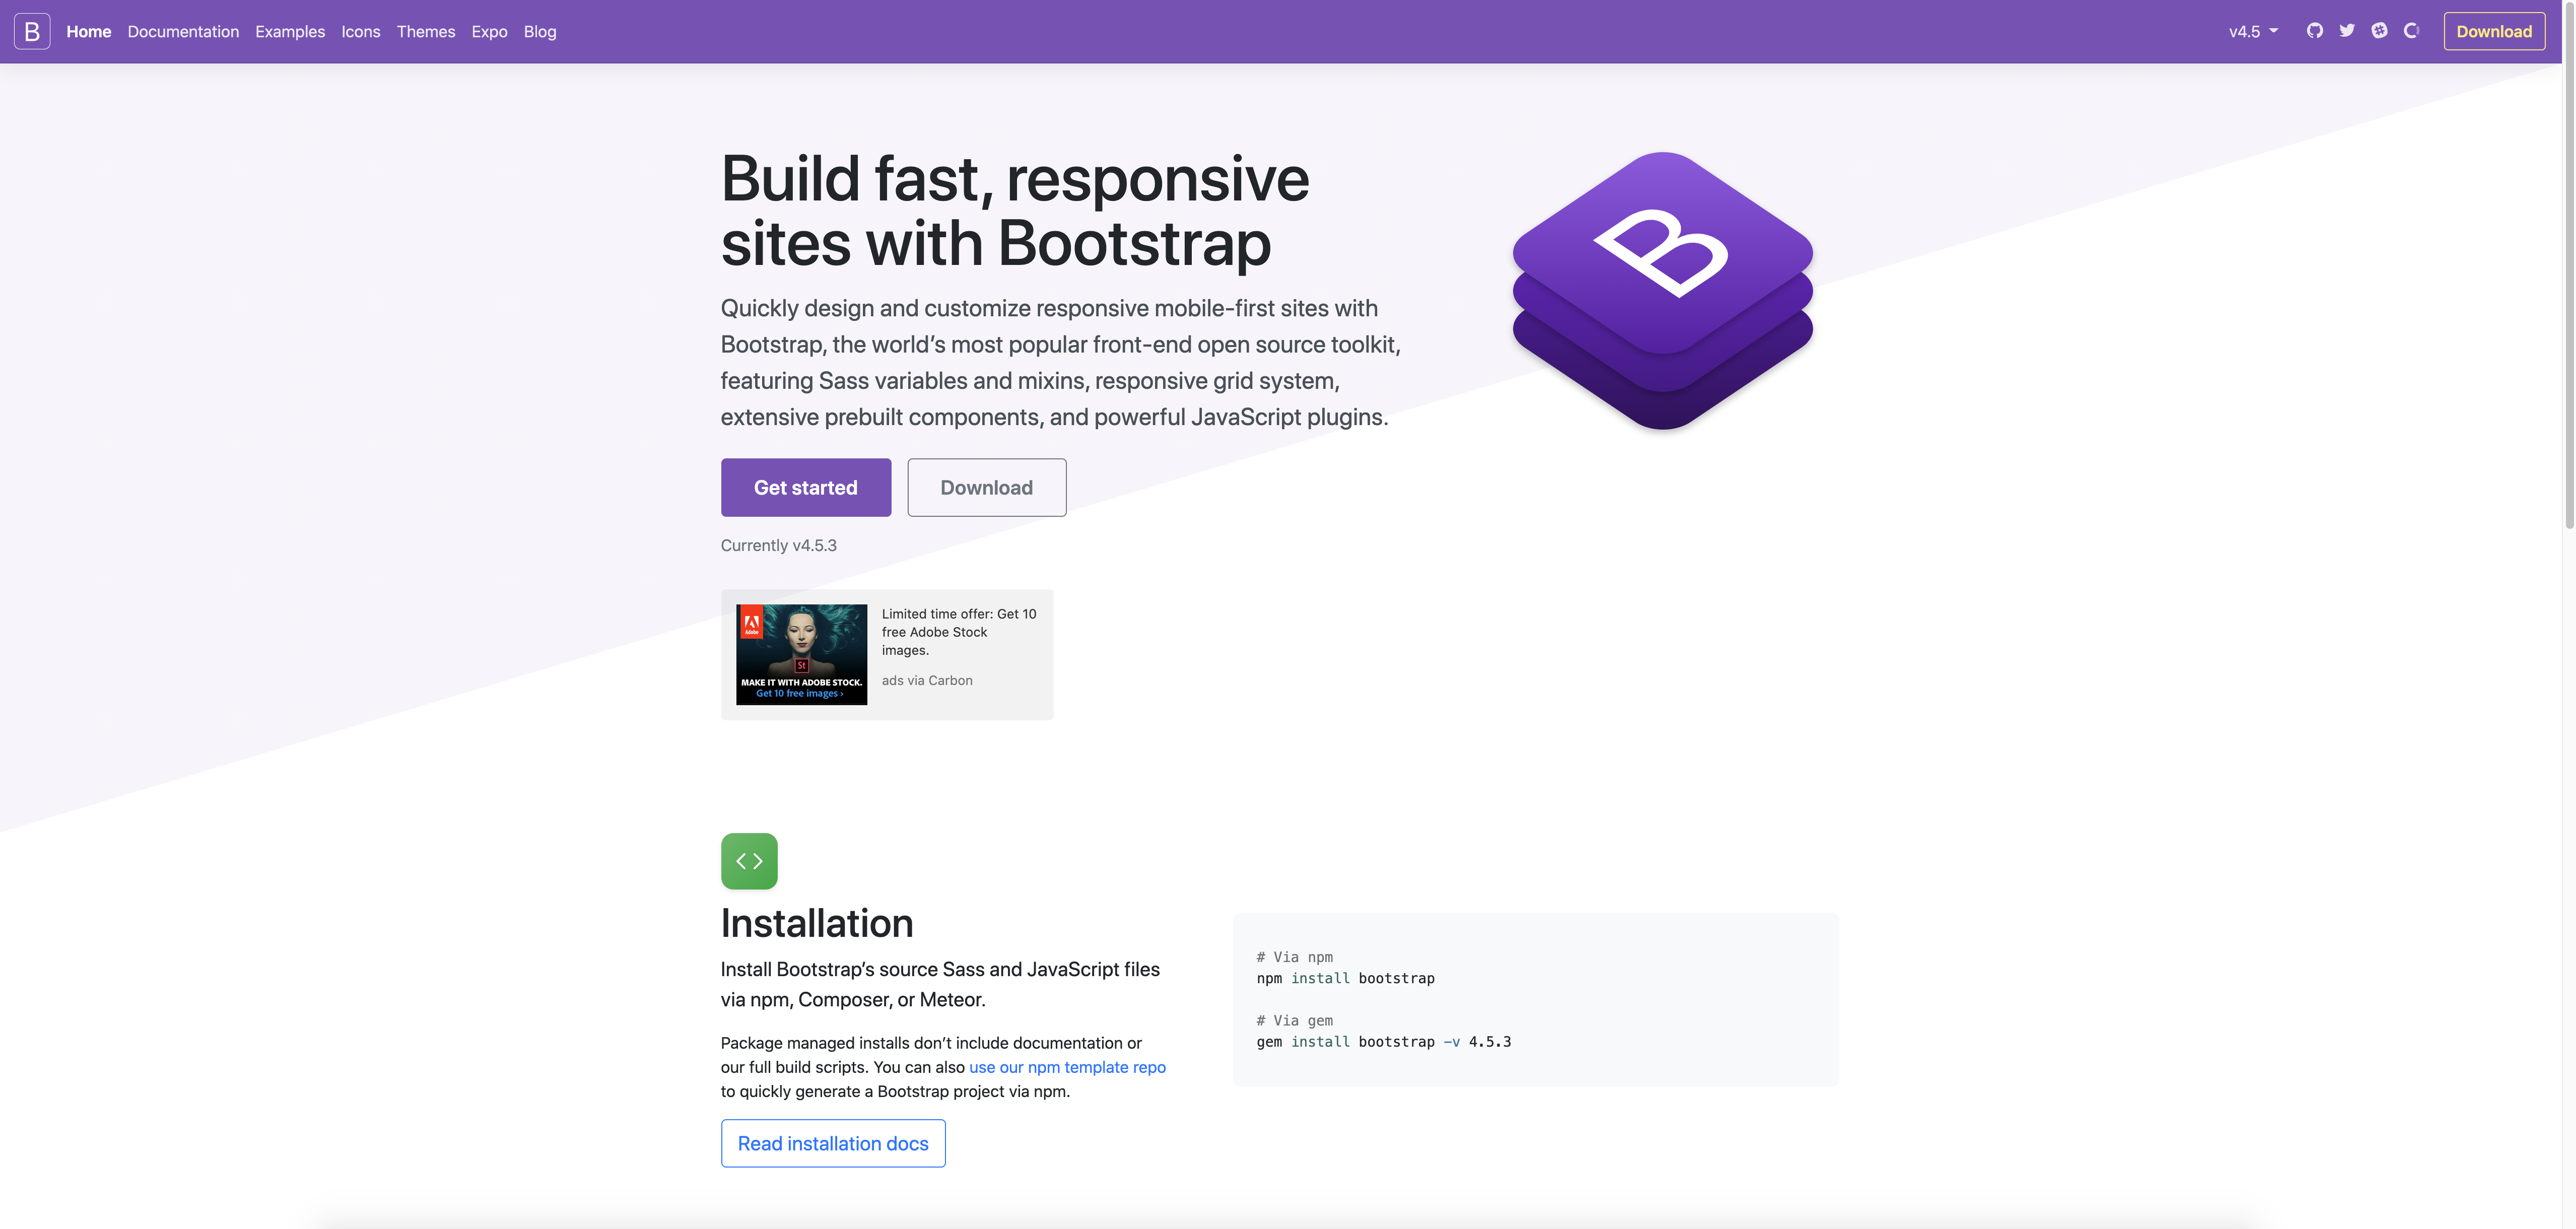Click the Read installation docs button
2576x1229 pixels.
tap(833, 1143)
